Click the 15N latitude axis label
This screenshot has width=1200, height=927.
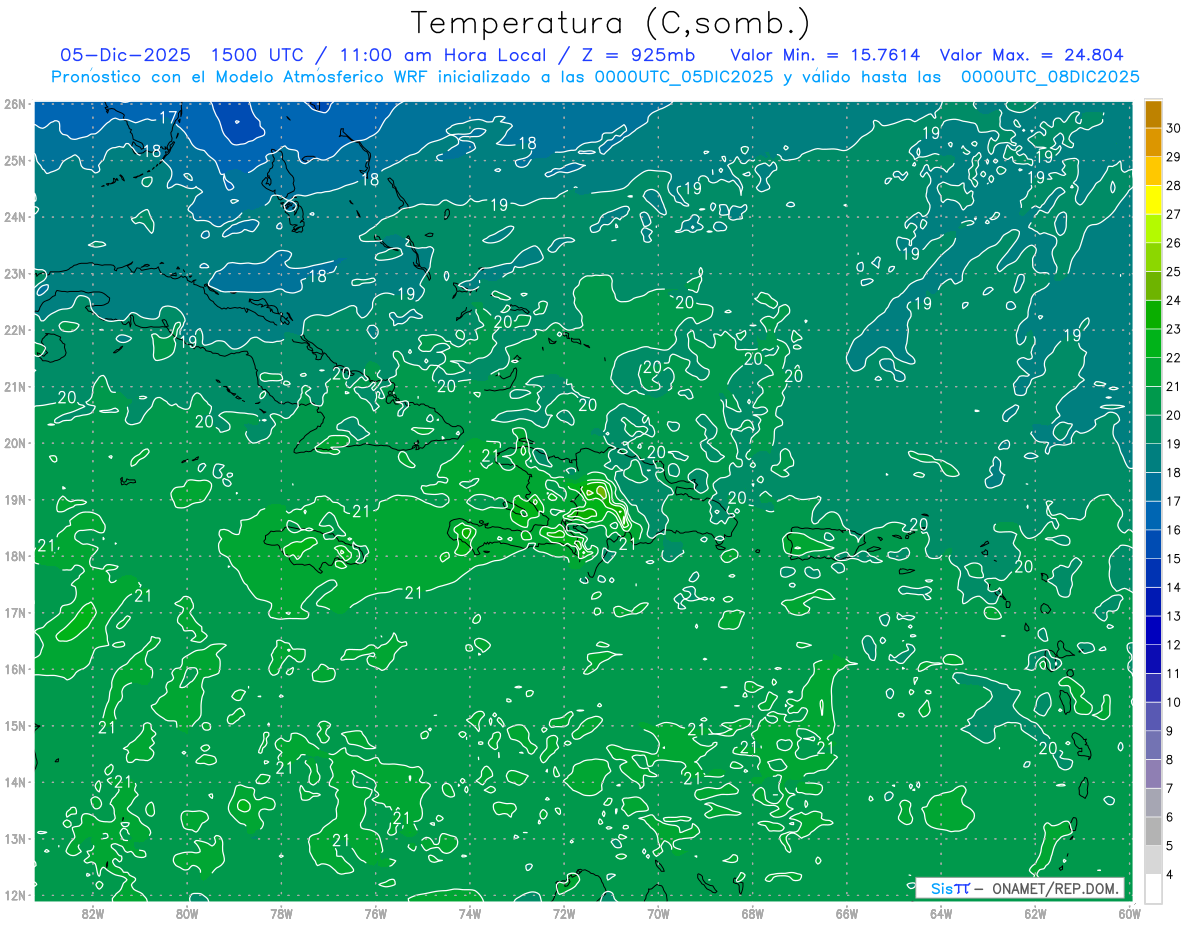[x=14, y=726]
